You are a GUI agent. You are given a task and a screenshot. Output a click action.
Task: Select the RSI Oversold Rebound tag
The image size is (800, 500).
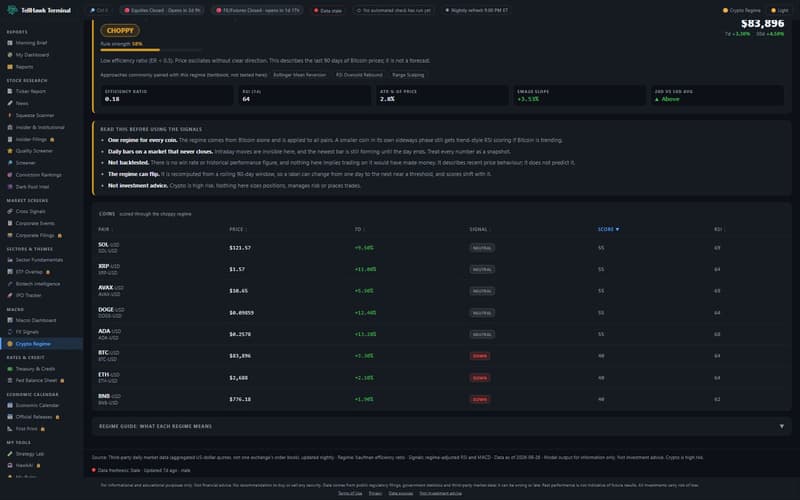(359, 75)
